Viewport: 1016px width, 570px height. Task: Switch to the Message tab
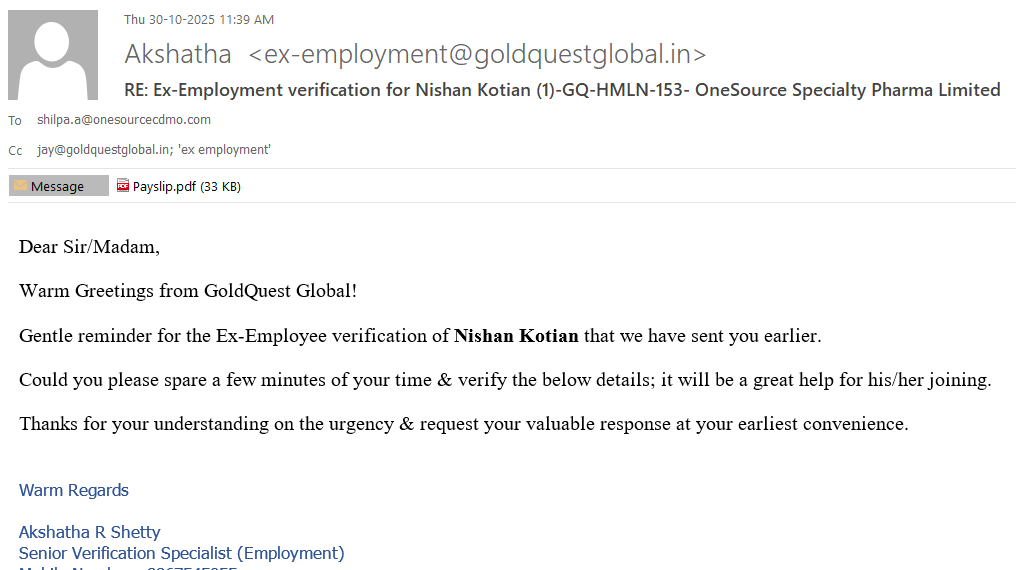tap(58, 186)
